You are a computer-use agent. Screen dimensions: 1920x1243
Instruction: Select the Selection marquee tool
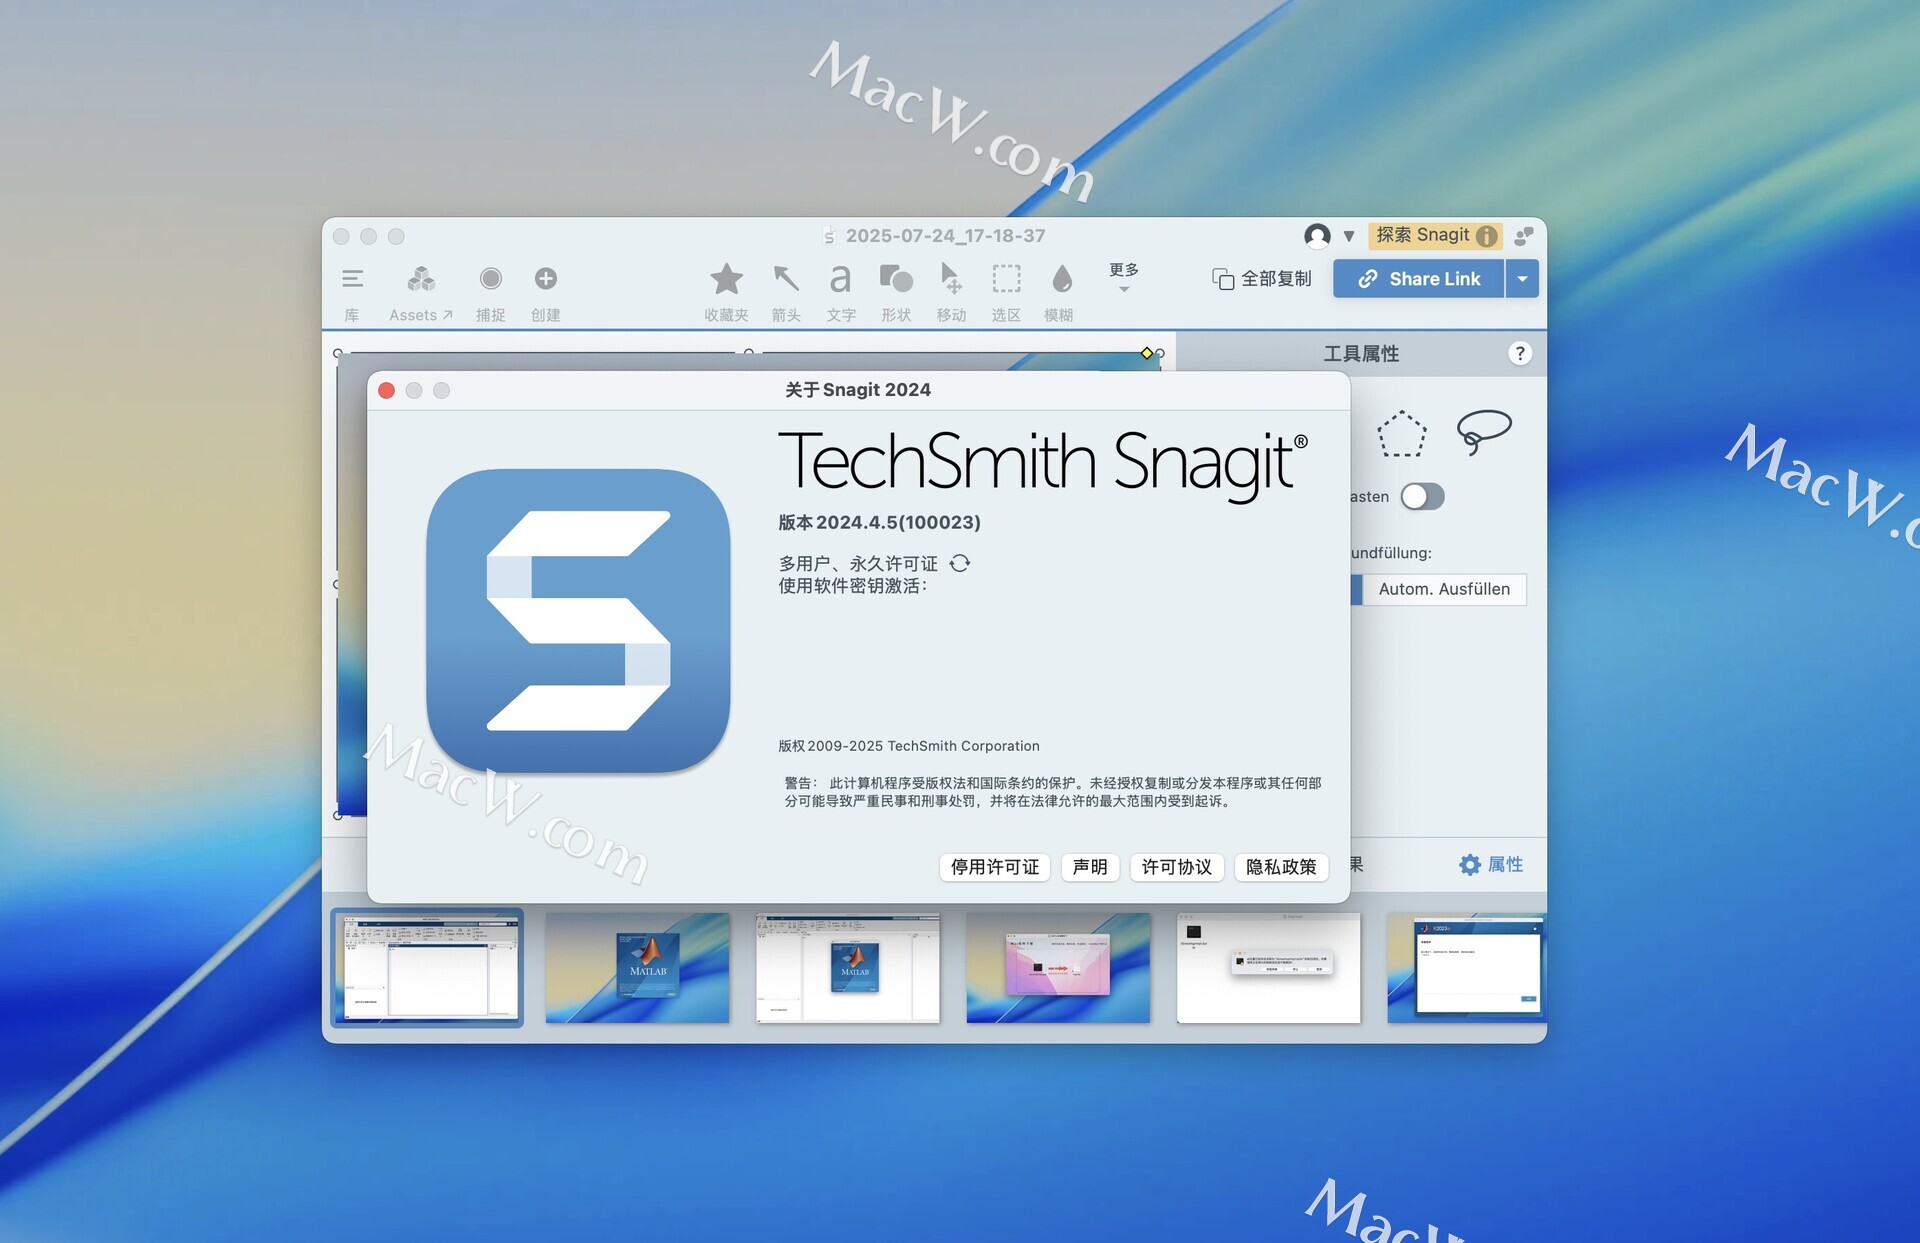click(x=1006, y=279)
